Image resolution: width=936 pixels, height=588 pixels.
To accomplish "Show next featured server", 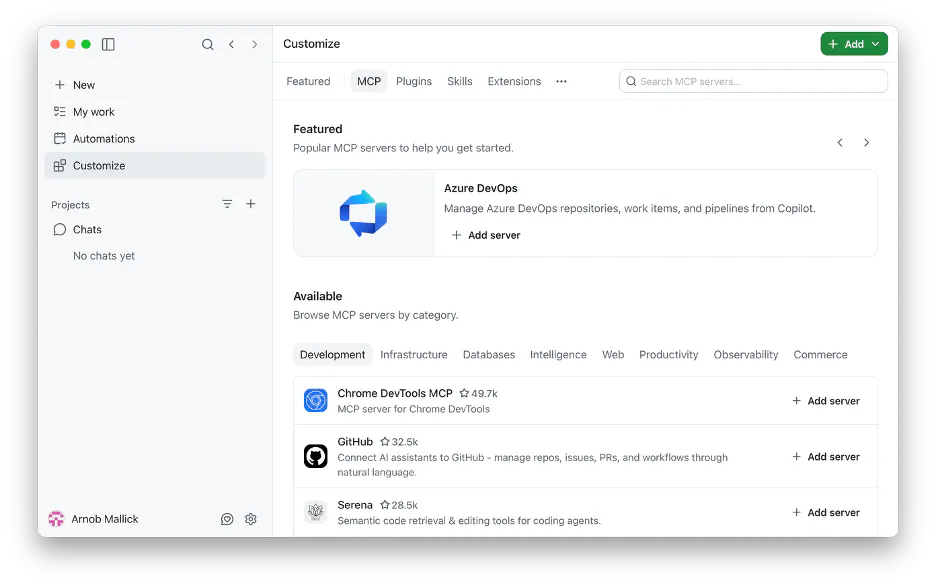I will point(866,143).
